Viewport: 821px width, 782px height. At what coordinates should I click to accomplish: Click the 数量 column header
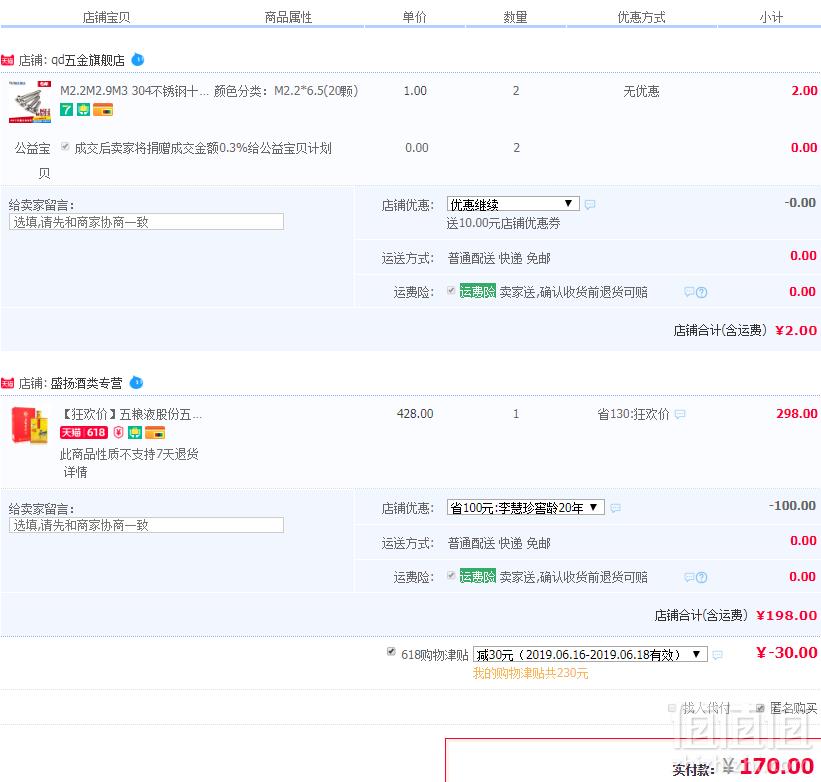(x=515, y=17)
